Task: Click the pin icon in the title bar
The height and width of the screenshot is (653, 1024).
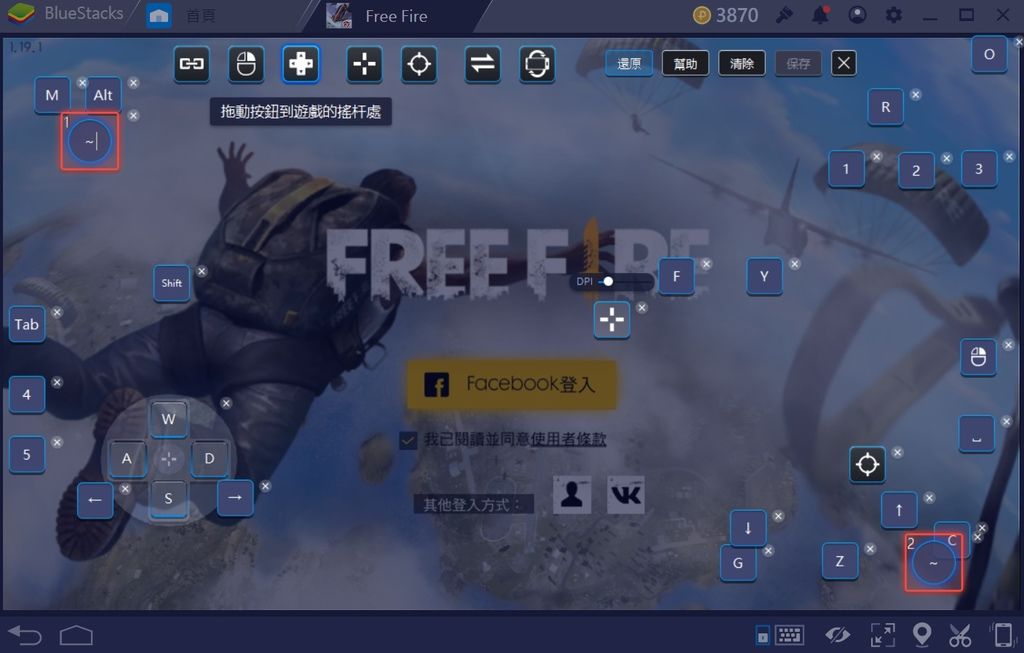Action: pos(784,15)
